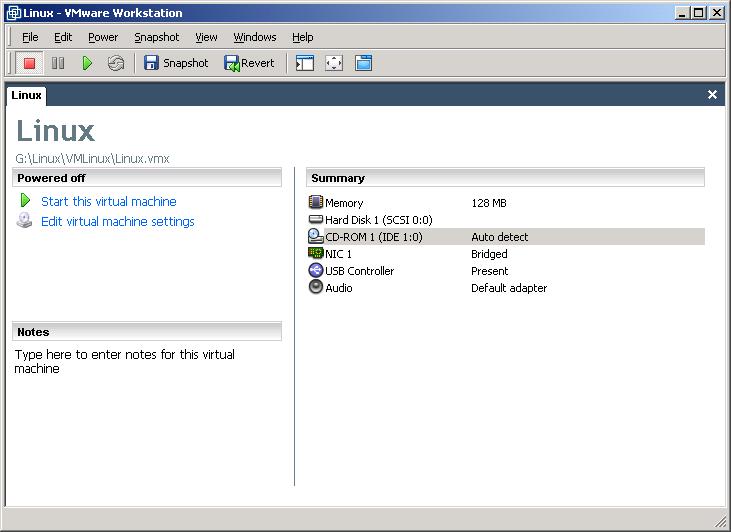Click the Revert toolbar button
731x532 pixels.
[250, 63]
